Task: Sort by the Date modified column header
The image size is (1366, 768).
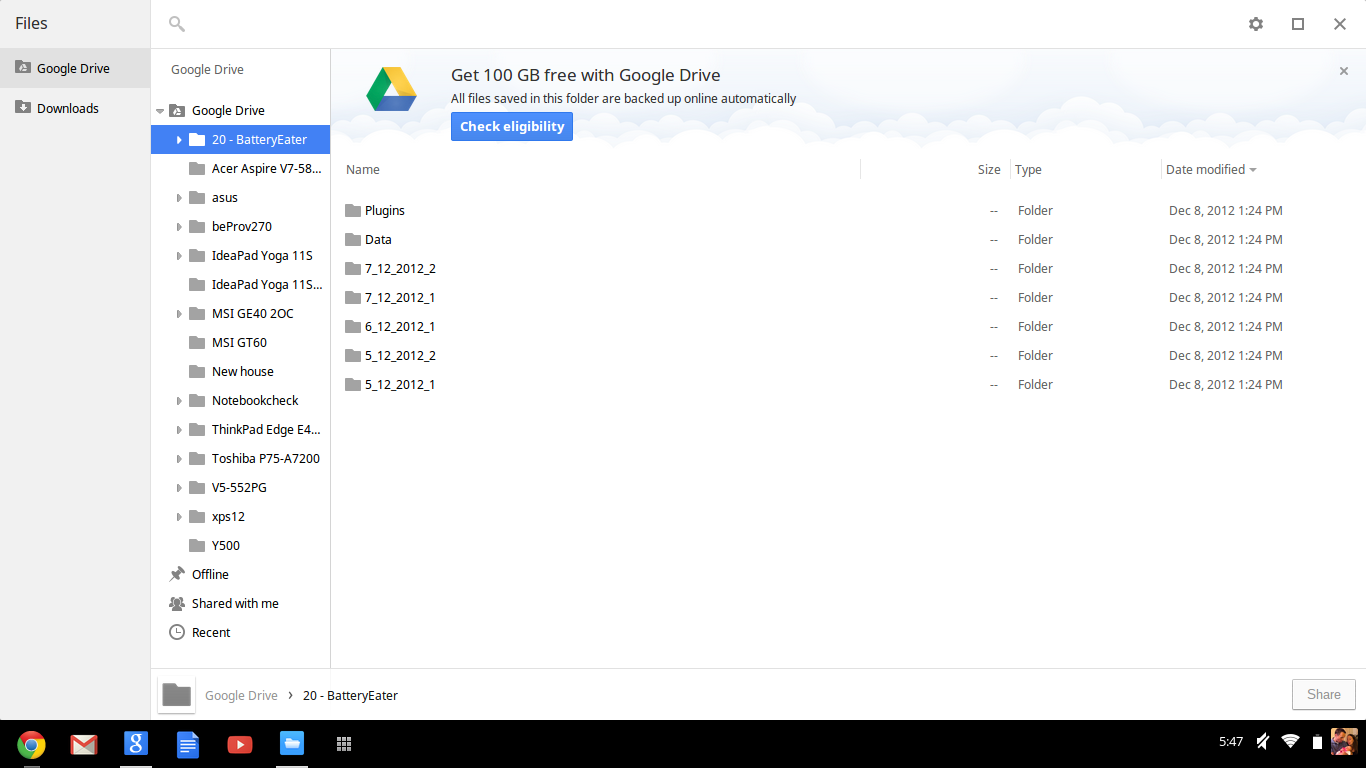Action: [x=1211, y=170]
